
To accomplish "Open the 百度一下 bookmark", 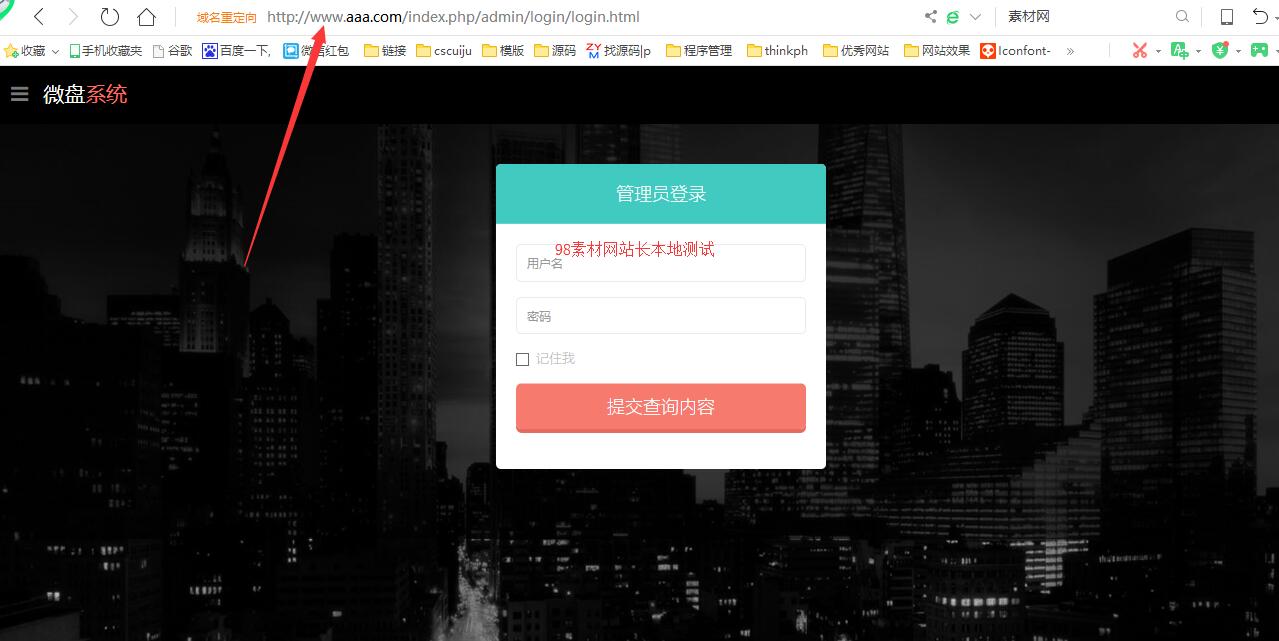I will pos(240,50).
